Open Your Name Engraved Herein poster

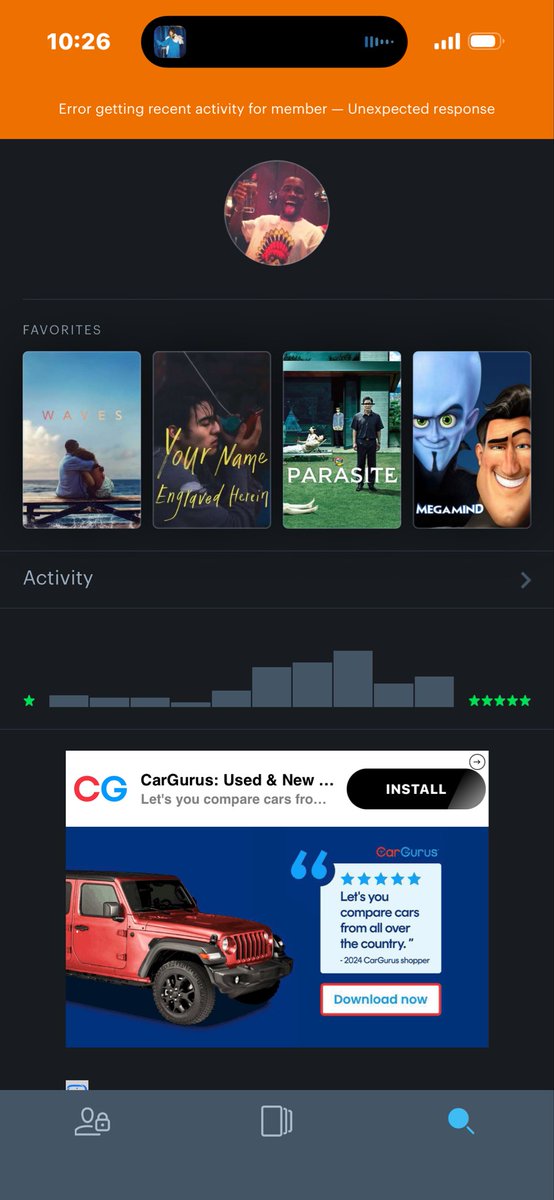[212, 439]
